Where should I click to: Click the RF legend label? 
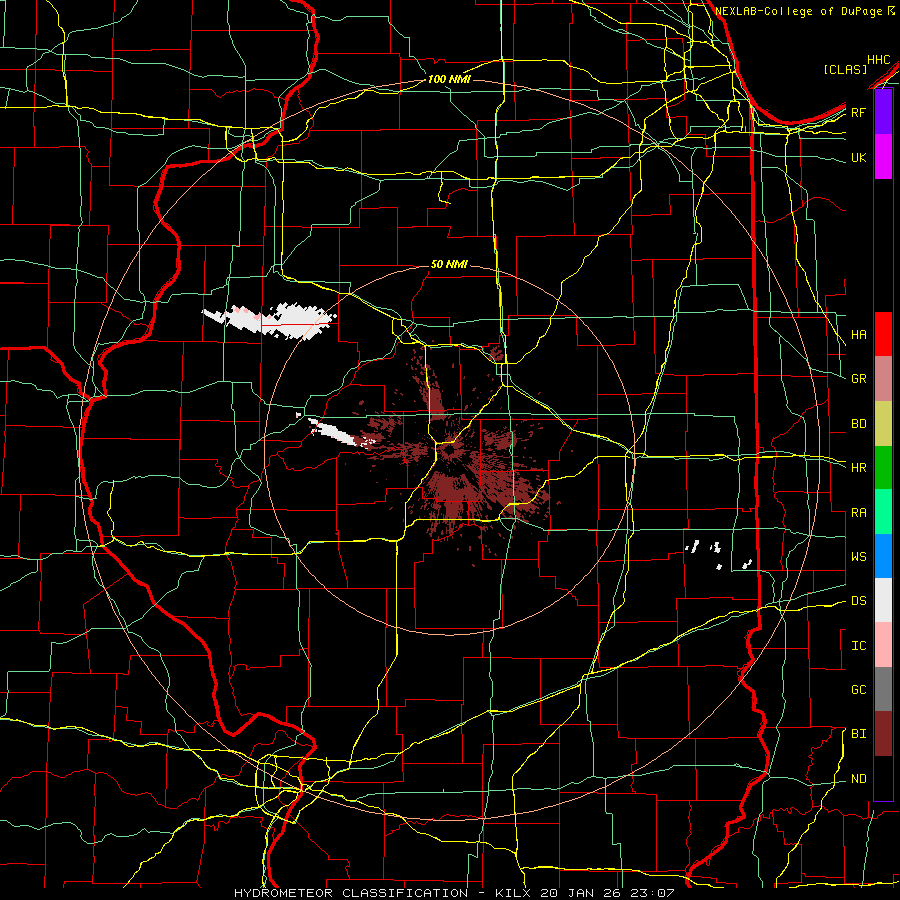[x=859, y=112]
